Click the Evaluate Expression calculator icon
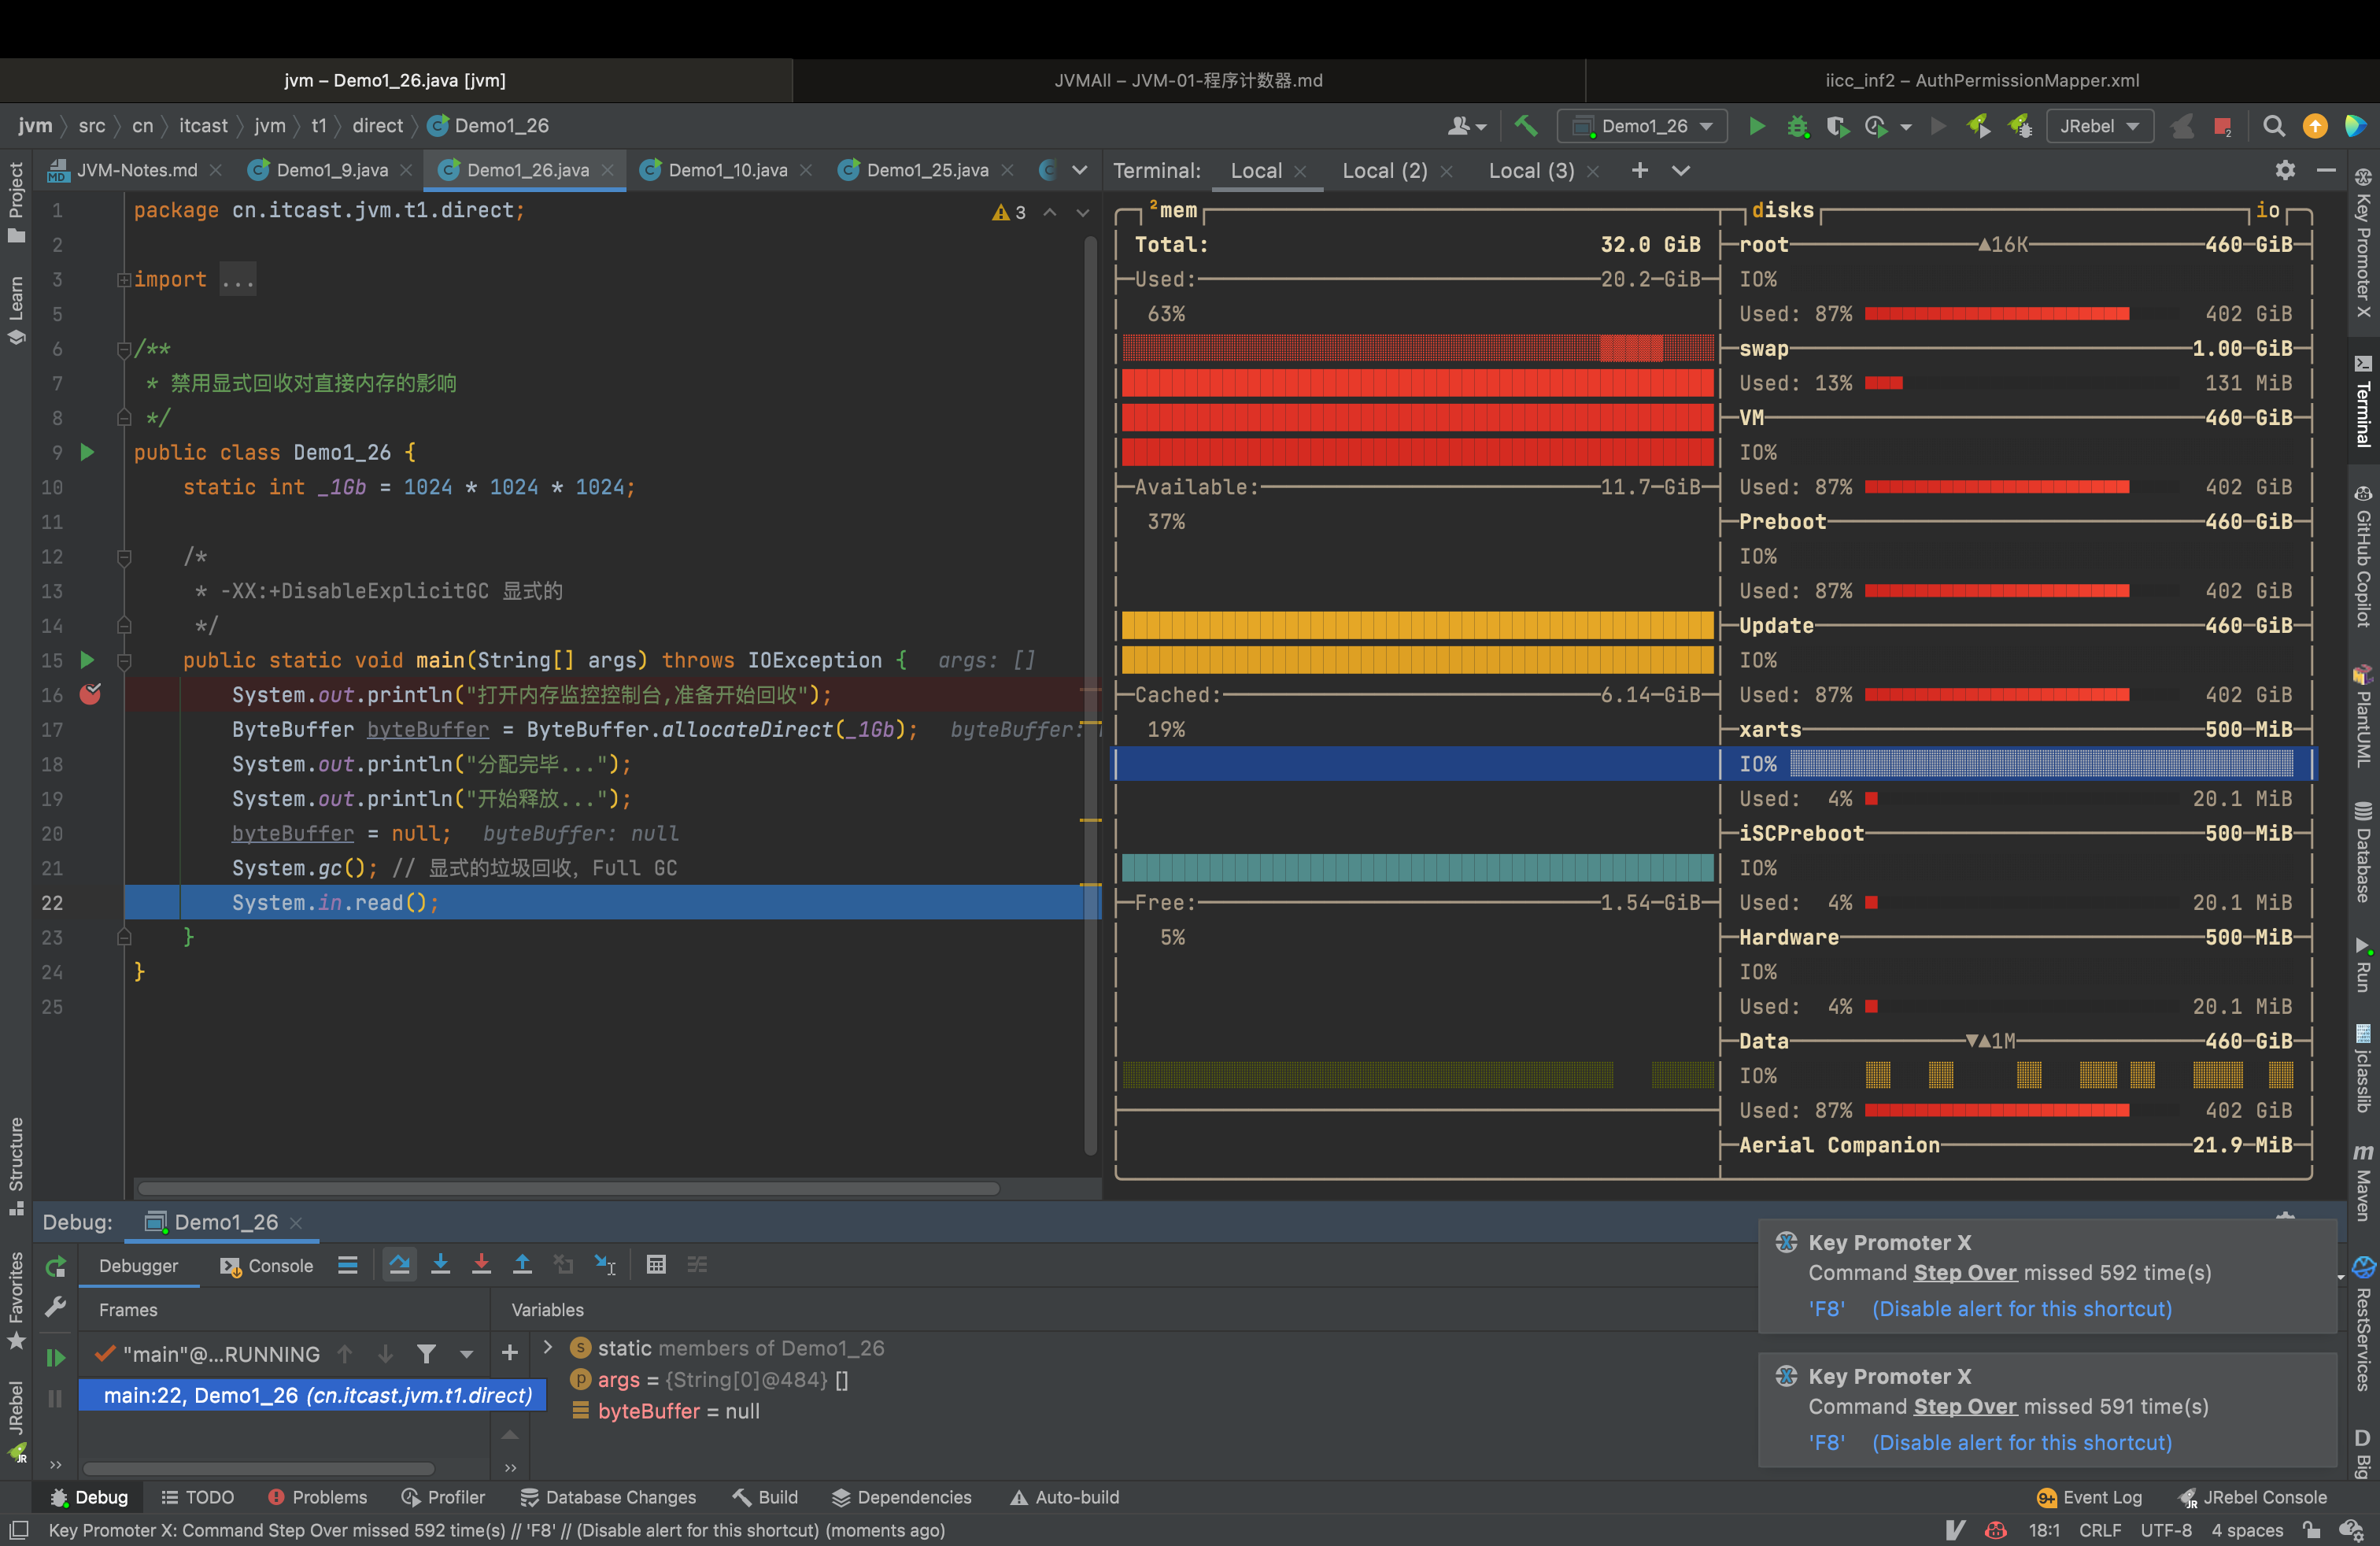 click(656, 1265)
